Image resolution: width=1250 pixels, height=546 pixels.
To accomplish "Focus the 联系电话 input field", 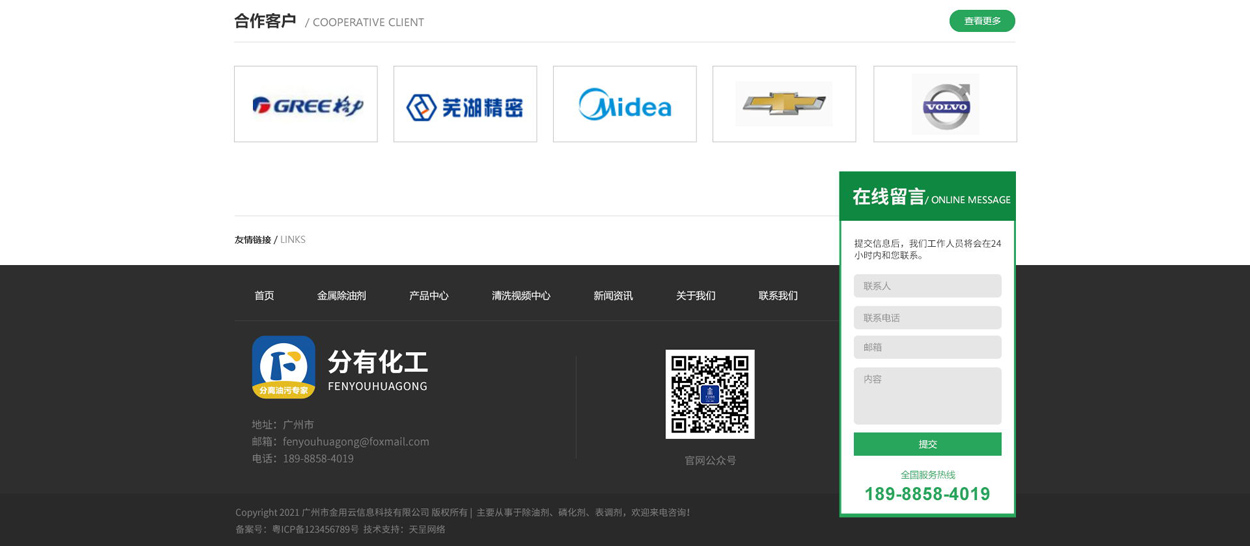I will pos(927,318).
